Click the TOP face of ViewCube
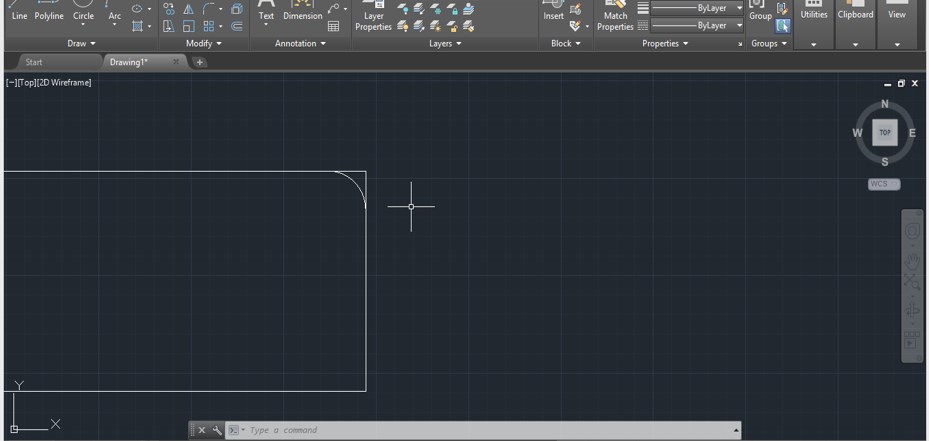 pyautogui.click(x=884, y=132)
